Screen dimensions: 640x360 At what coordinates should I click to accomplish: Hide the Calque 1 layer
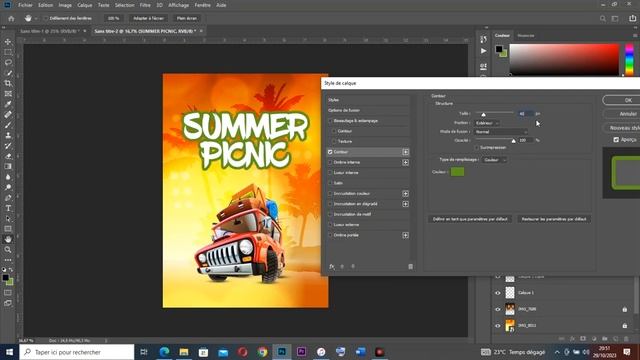[498, 293]
